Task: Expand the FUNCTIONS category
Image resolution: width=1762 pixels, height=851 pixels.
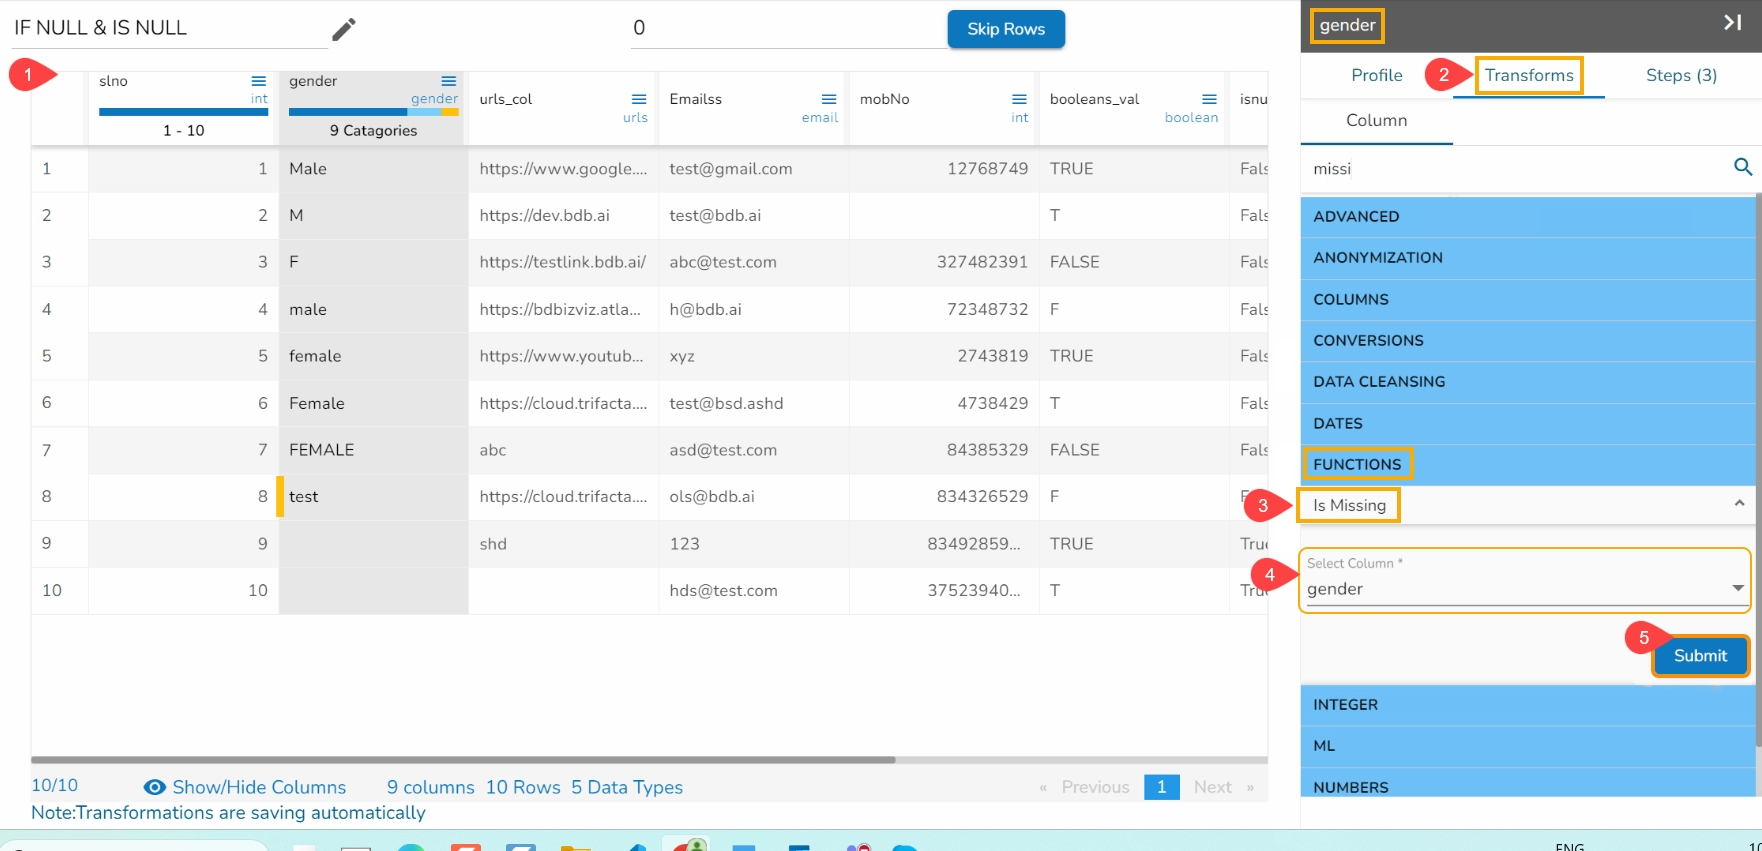Action: coord(1357,464)
